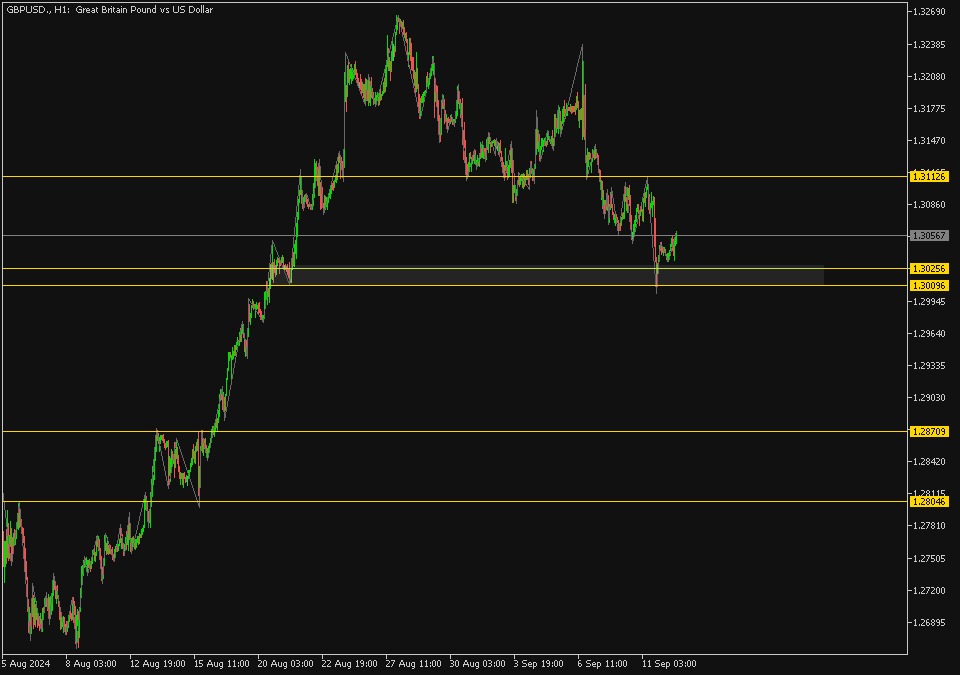Click the 22 Aug 19:00 time label

click(x=350, y=663)
